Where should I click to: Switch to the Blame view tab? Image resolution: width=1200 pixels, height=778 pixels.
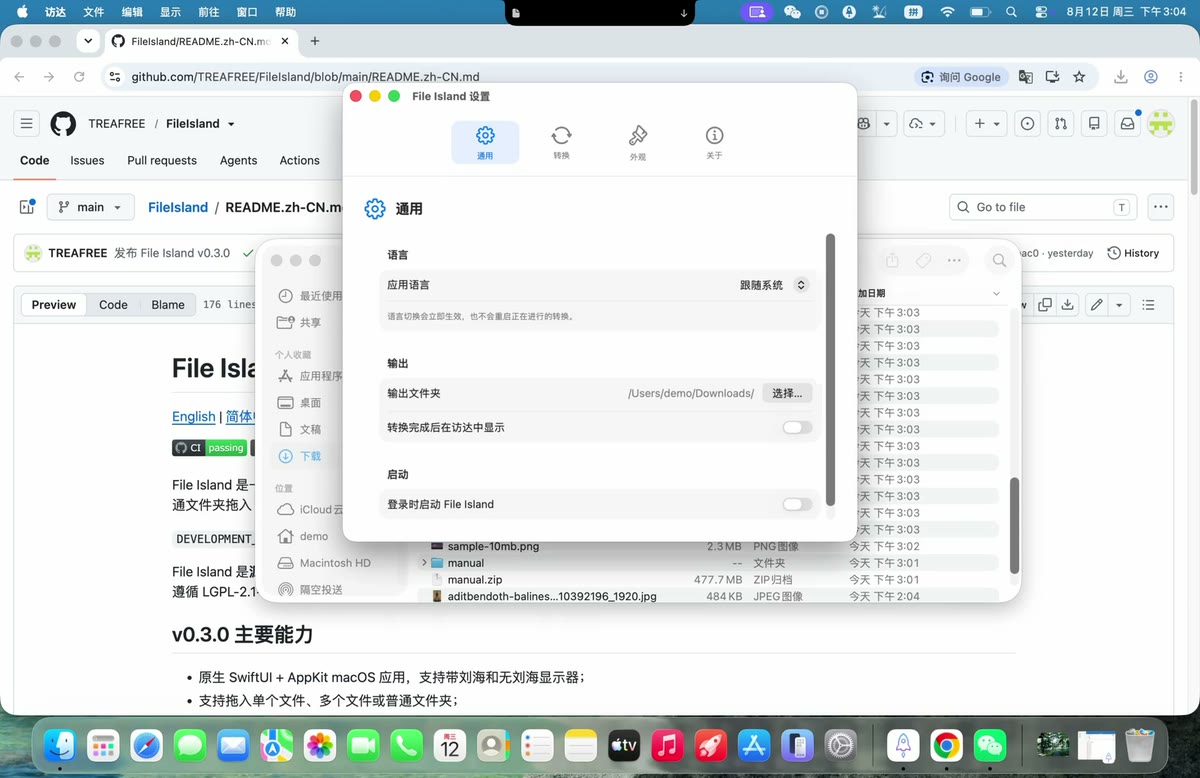(168, 304)
